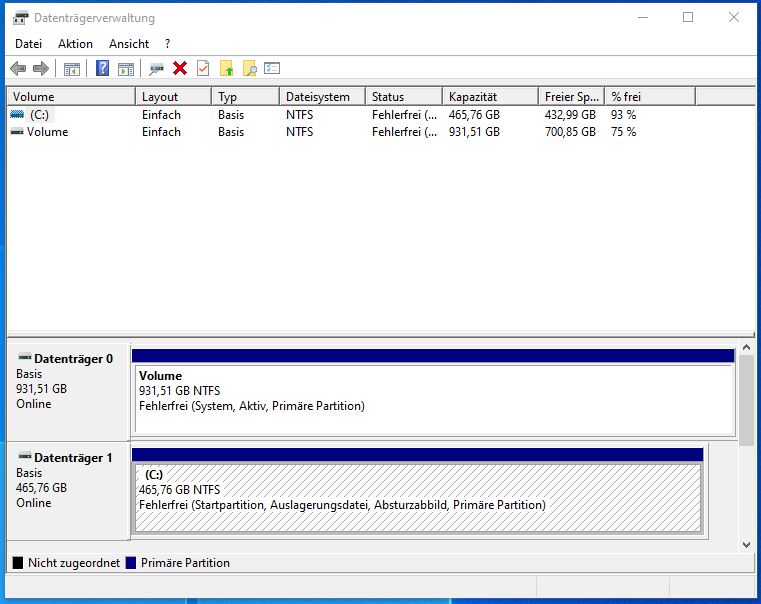Close the Datenträgerverwaltung window

[733, 17]
